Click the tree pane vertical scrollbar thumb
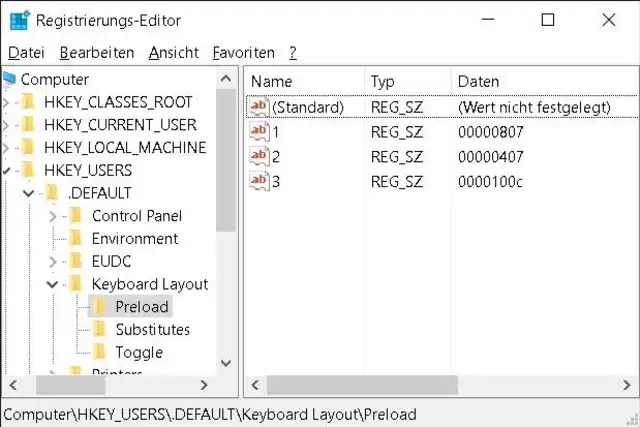640x427 pixels. 226,160
